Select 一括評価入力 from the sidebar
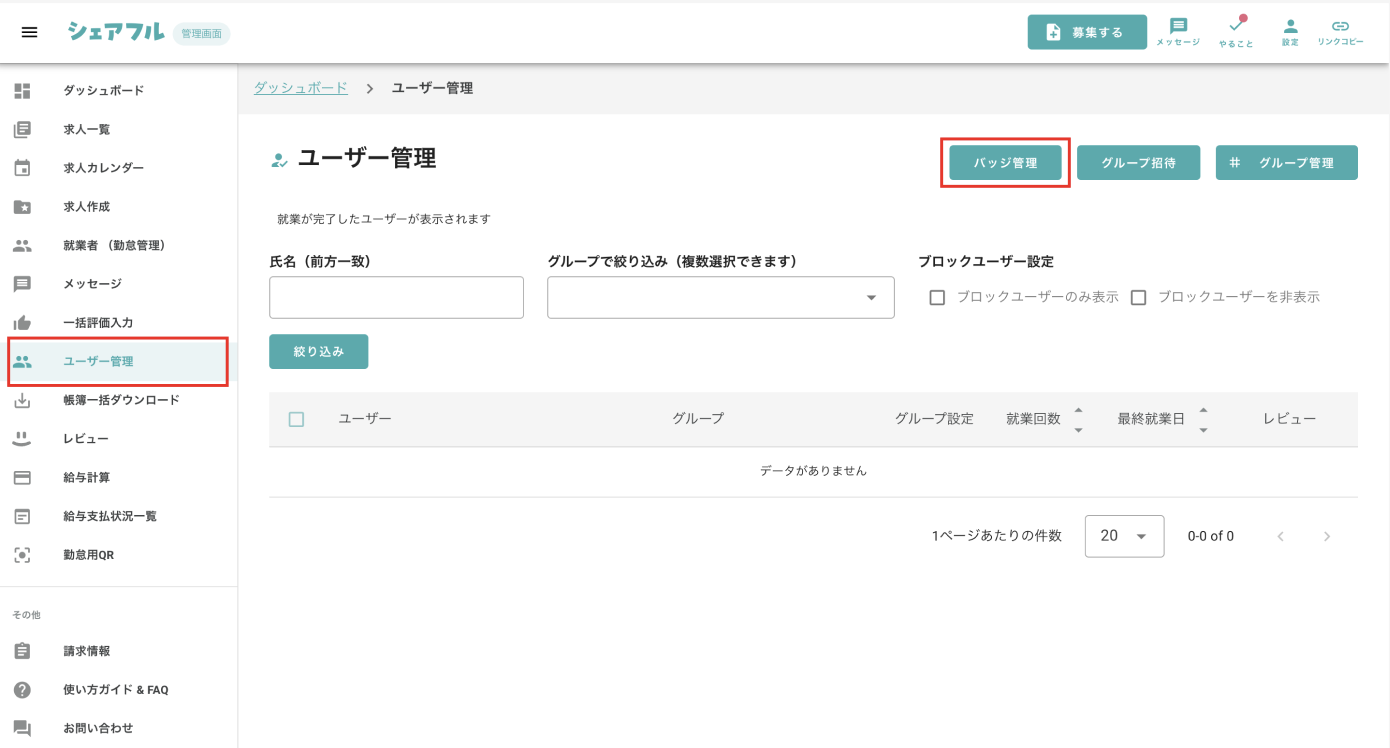The image size is (1390, 748). [x=98, y=323]
